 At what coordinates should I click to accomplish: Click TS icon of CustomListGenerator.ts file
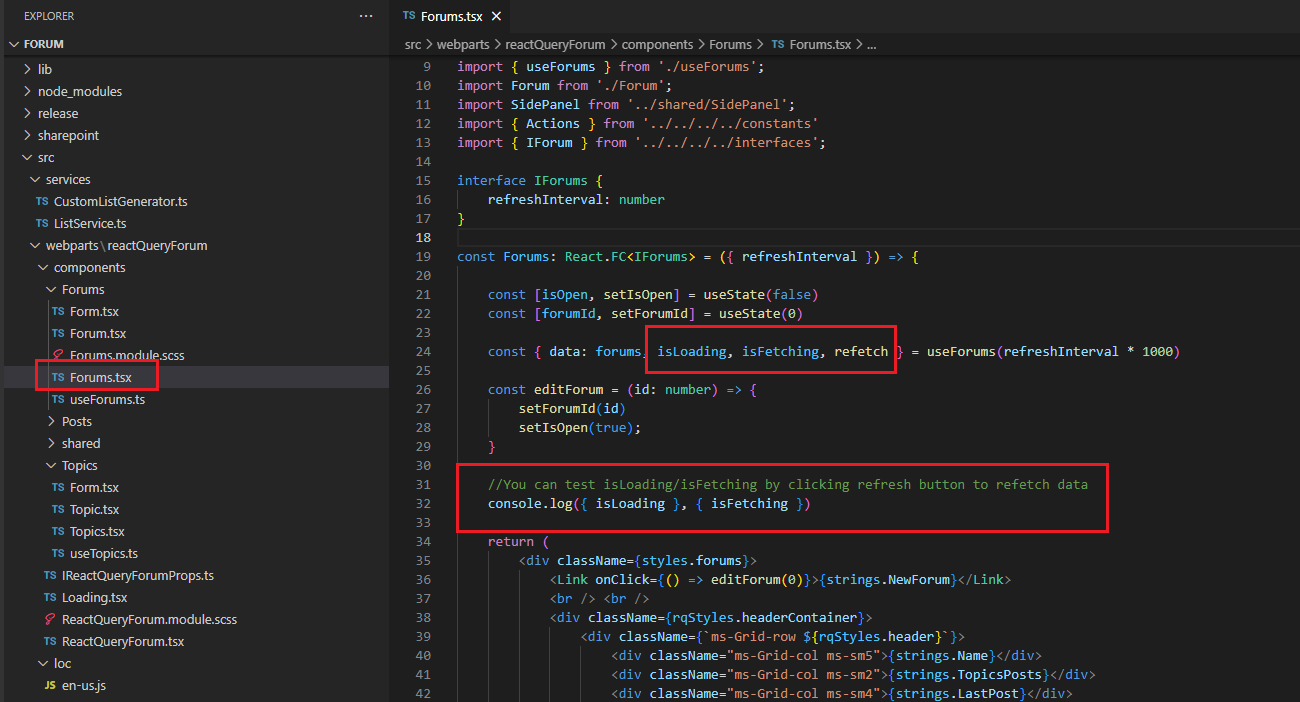(42, 202)
